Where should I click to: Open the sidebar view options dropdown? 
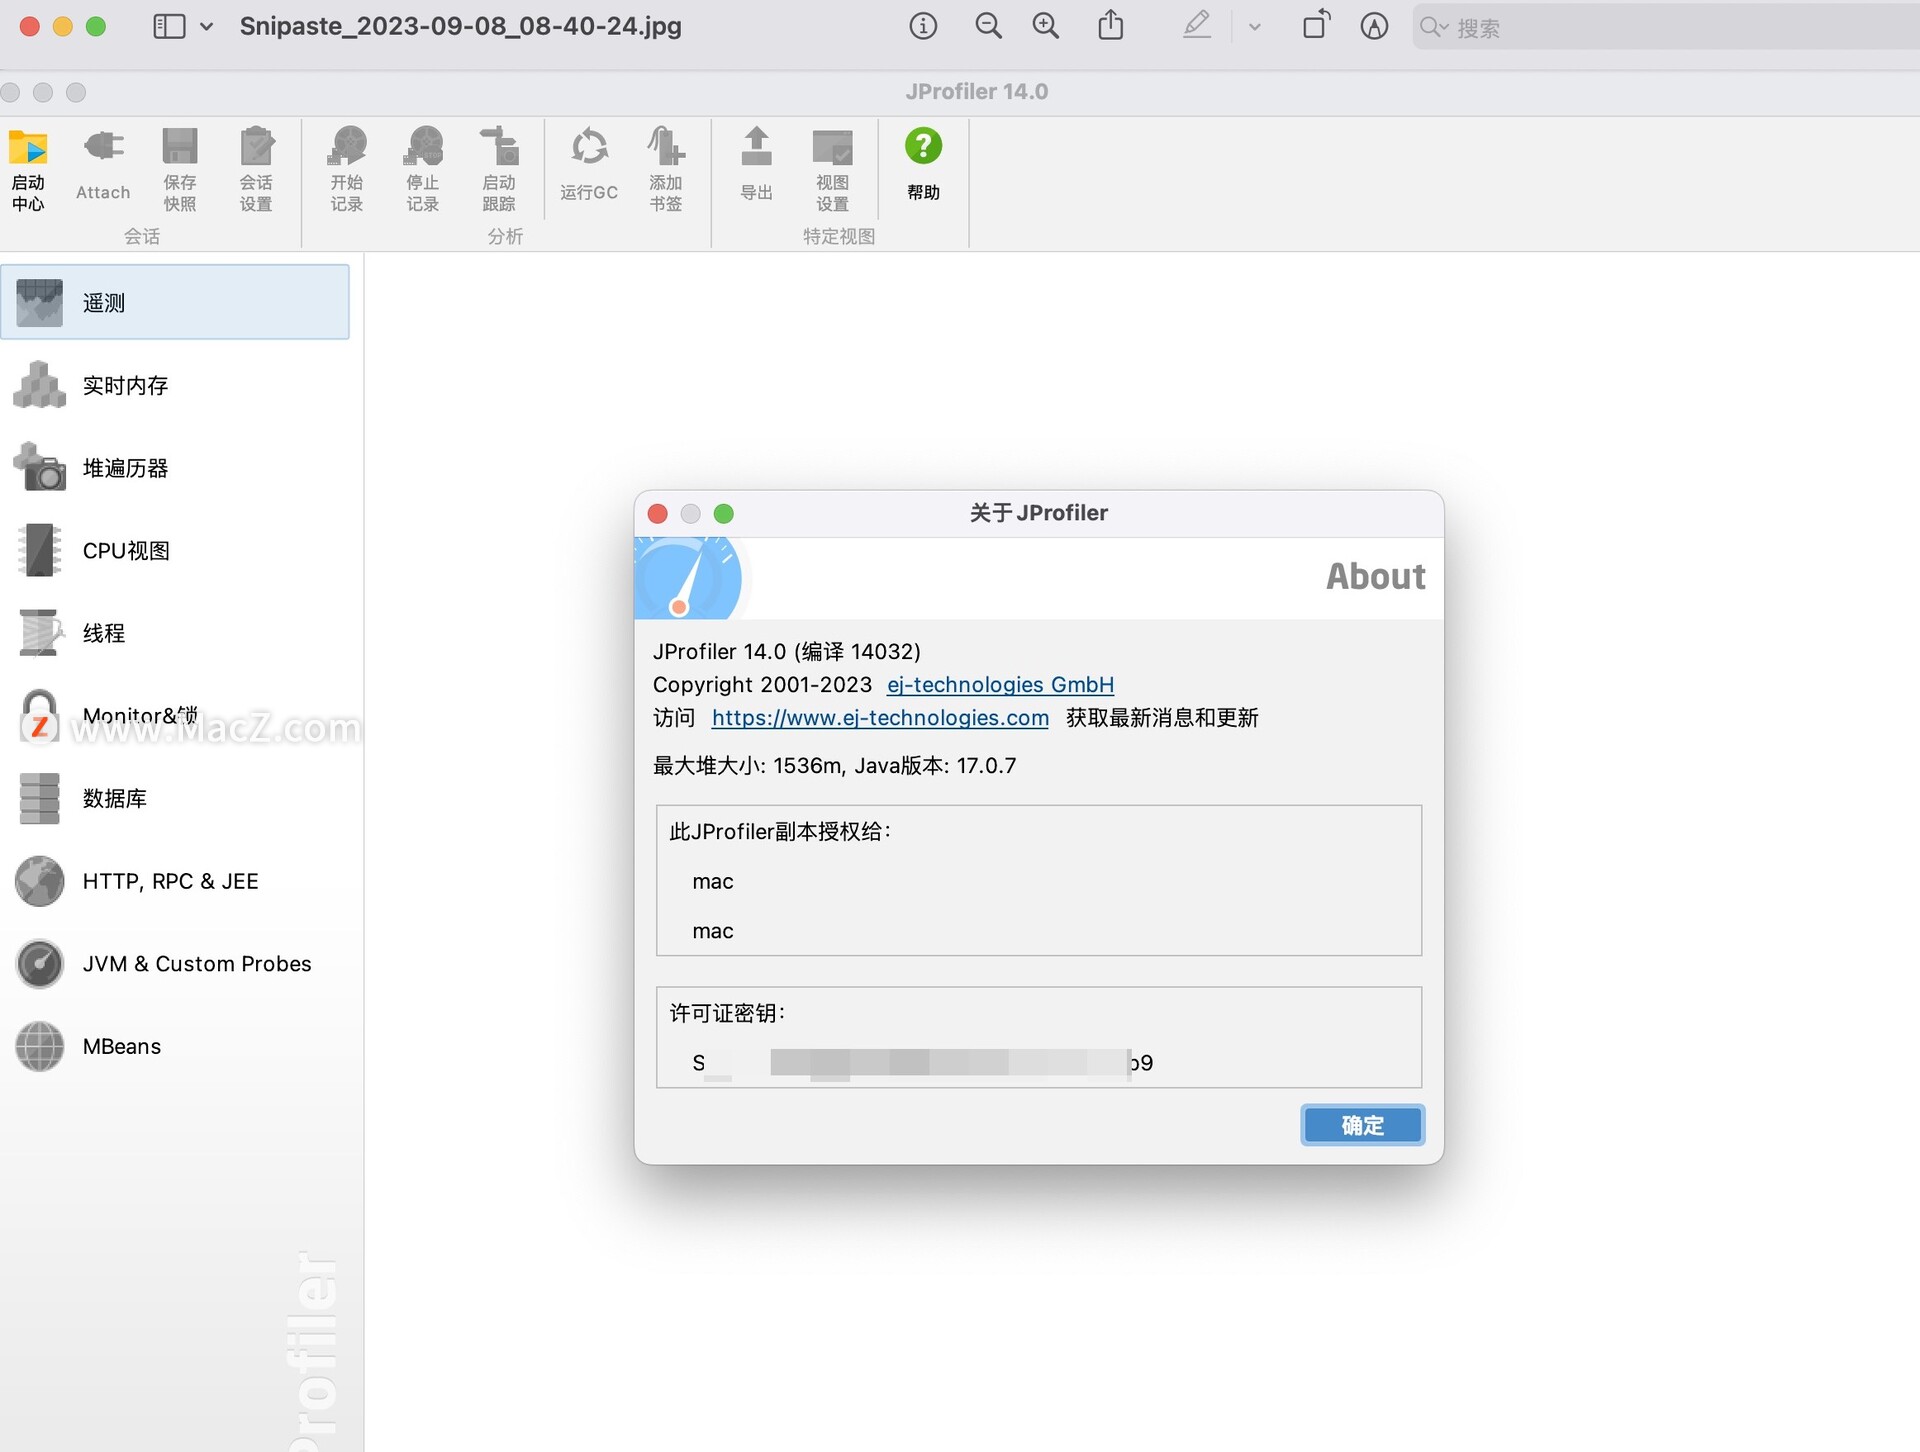pyautogui.click(x=207, y=27)
